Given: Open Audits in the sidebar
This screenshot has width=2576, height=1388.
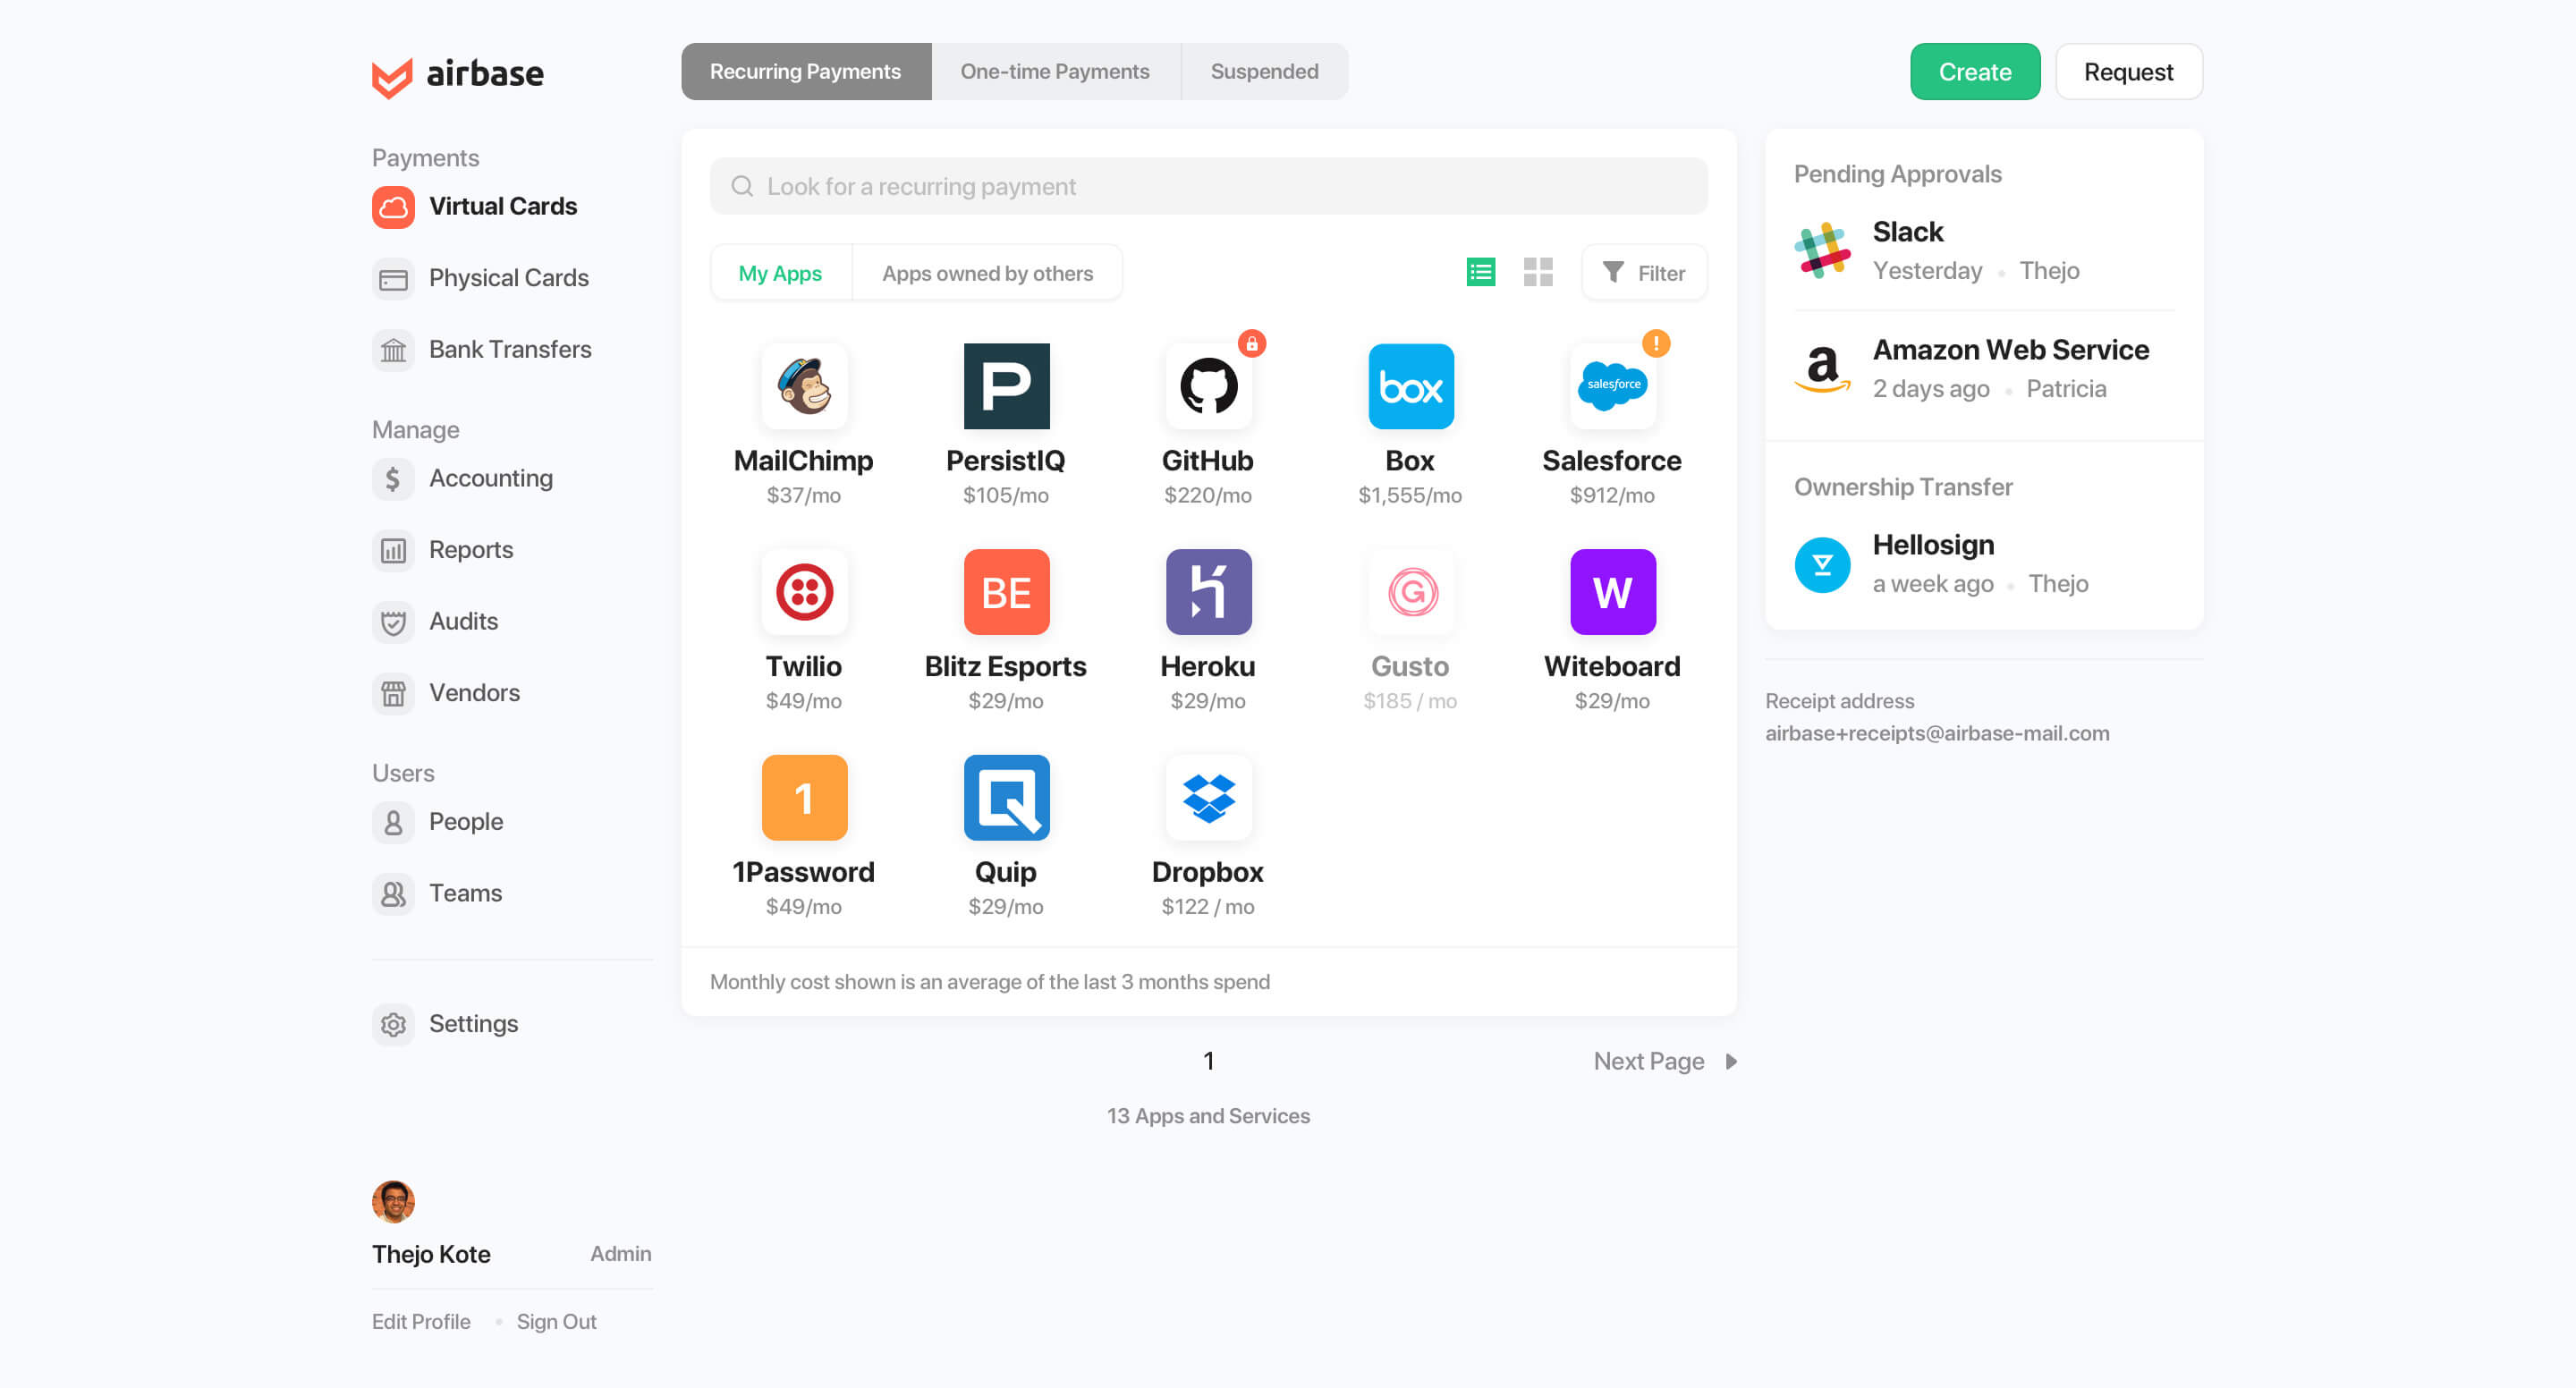Looking at the screenshot, I should [463, 621].
